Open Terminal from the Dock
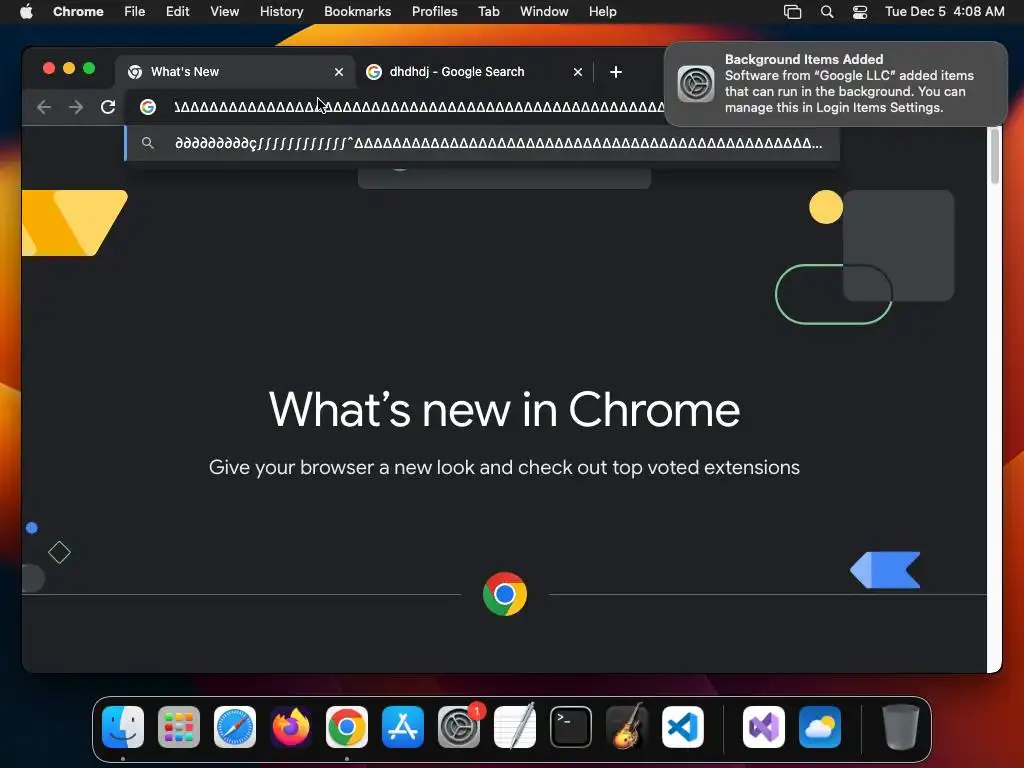This screenshot has height=768, width=1024. [571, 727]
